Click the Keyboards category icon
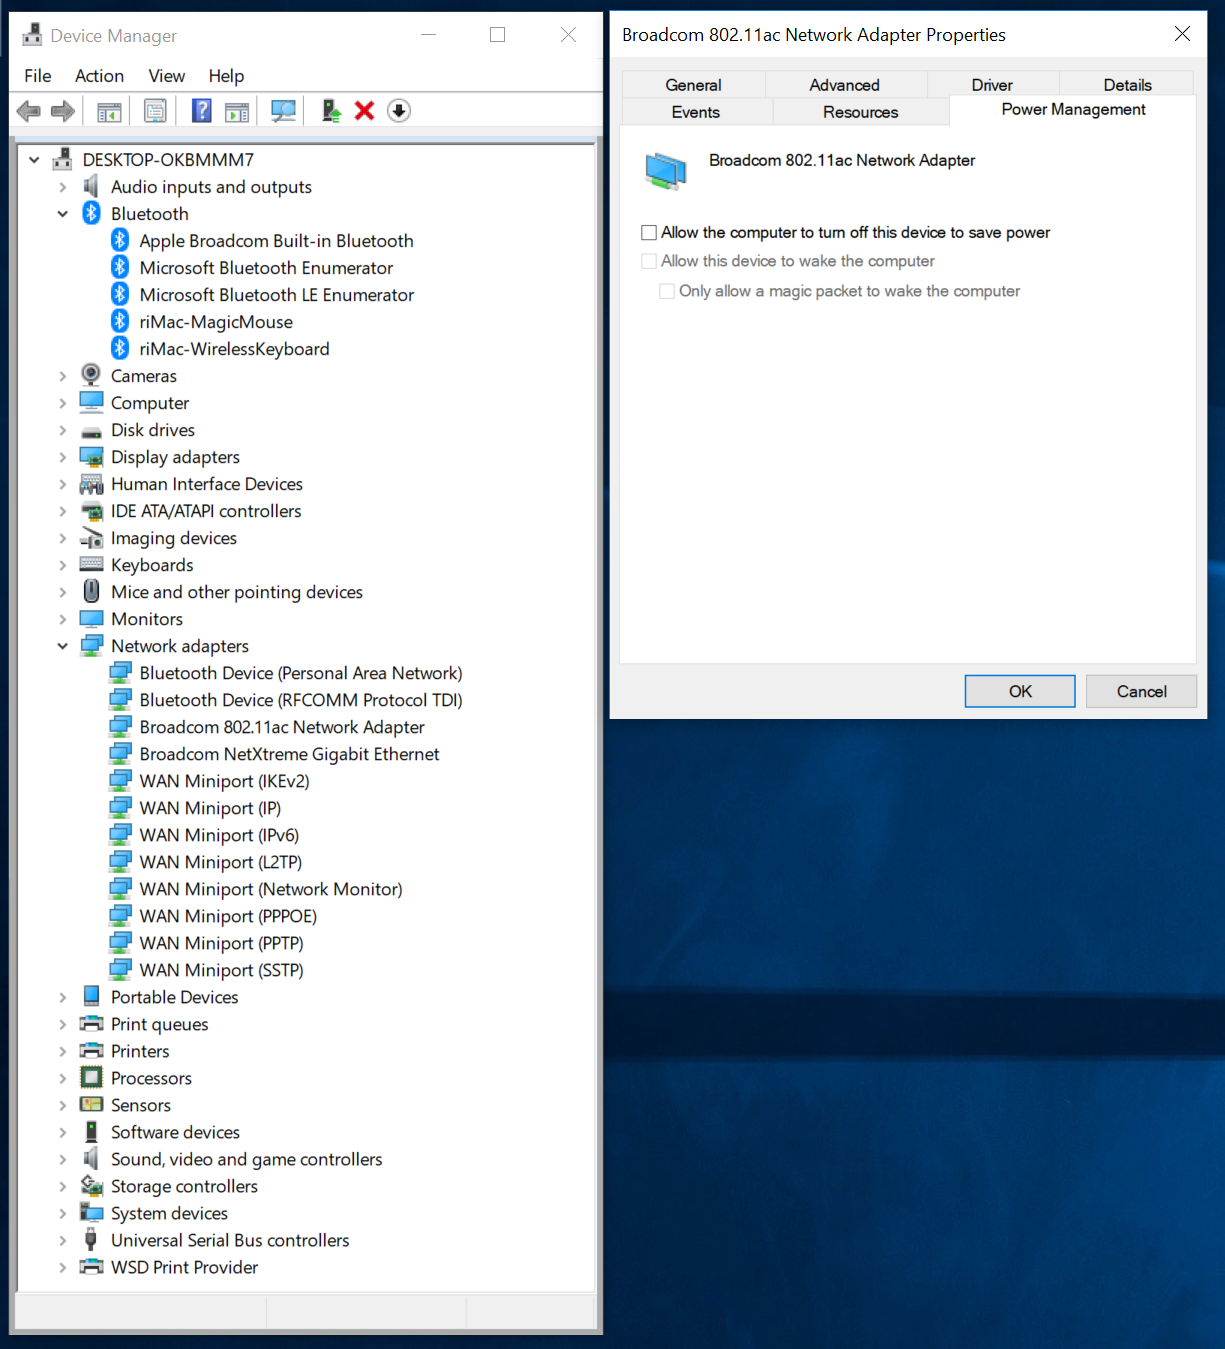The width and height of the screenshot is (1225, 1349). [x=91, y=565]
